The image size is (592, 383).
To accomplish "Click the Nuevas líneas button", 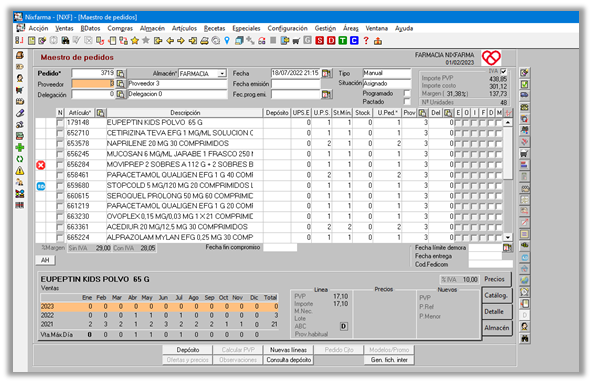I will [288, 350].
